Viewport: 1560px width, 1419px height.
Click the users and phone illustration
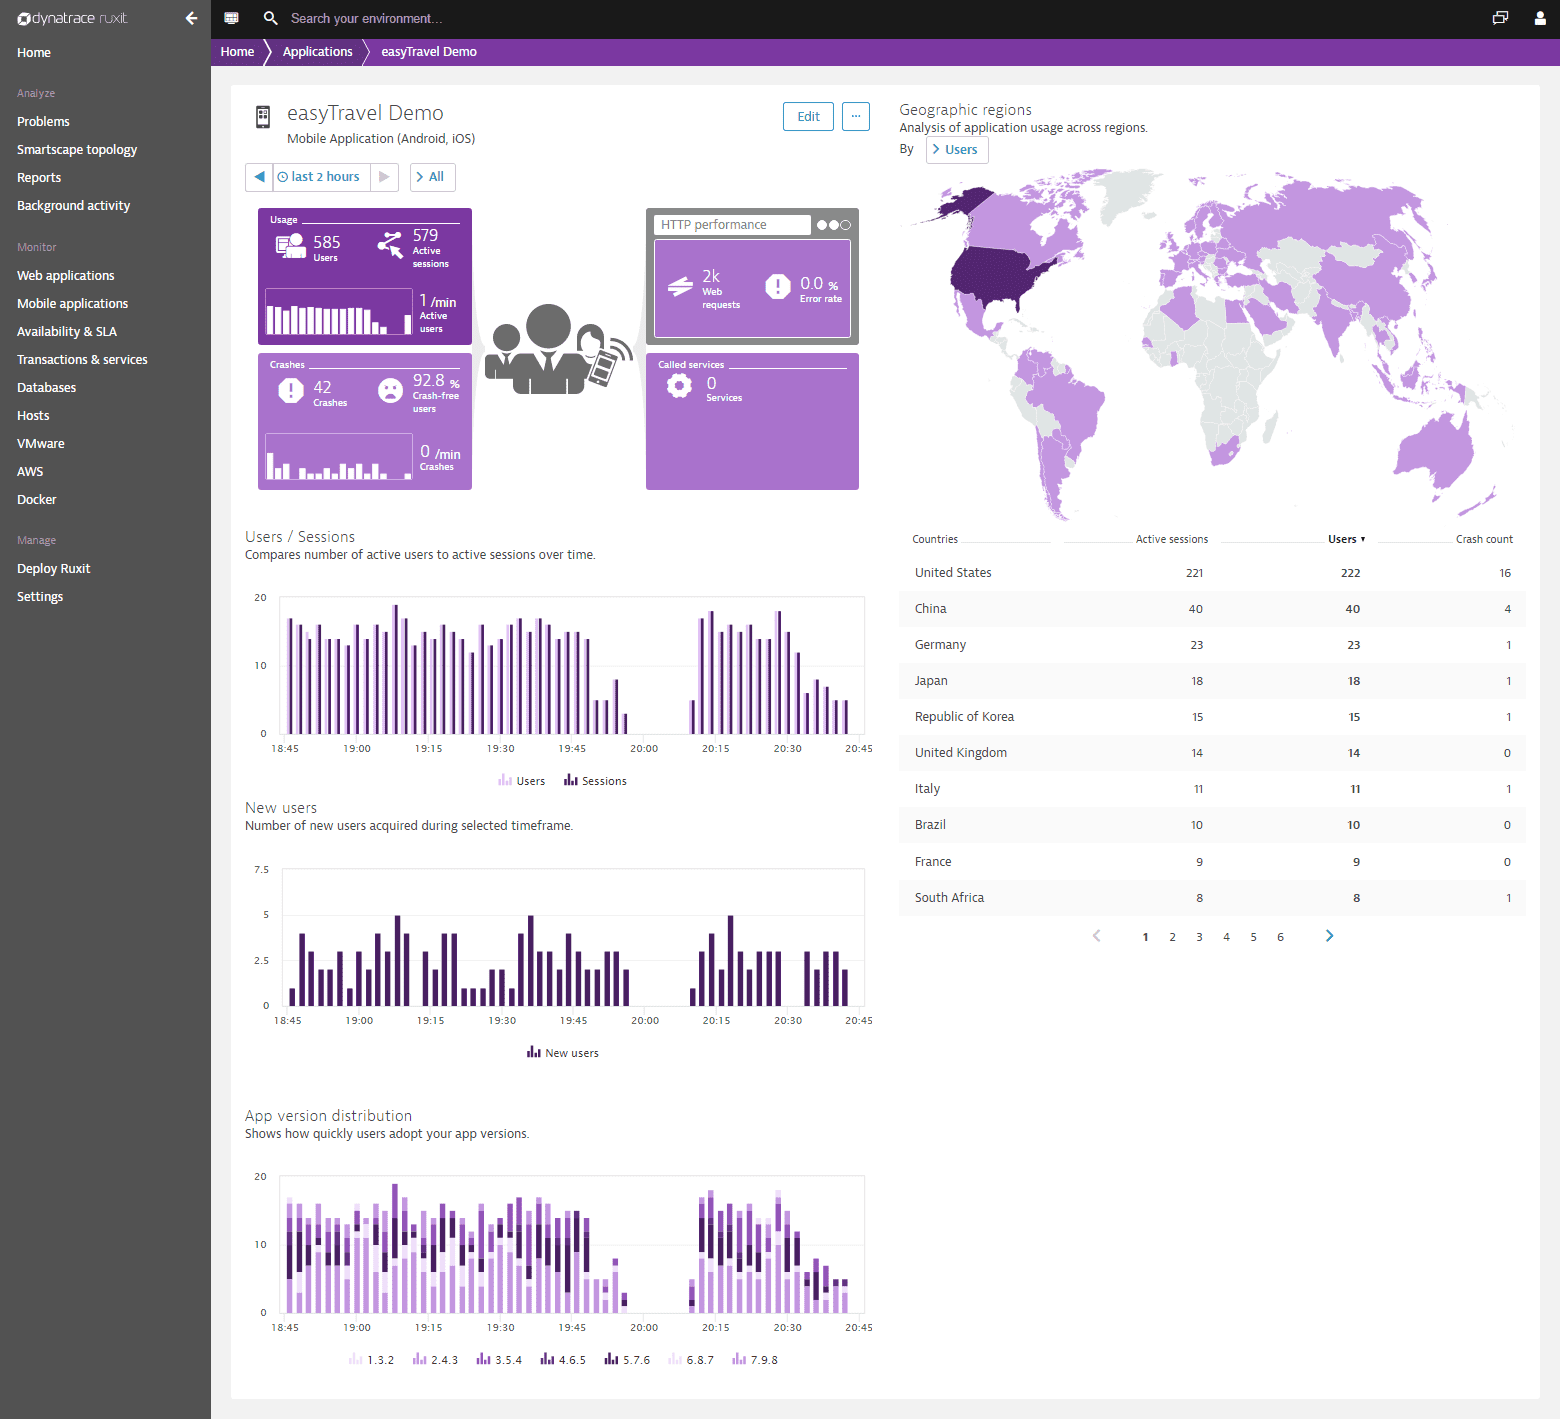coord(558,349)
